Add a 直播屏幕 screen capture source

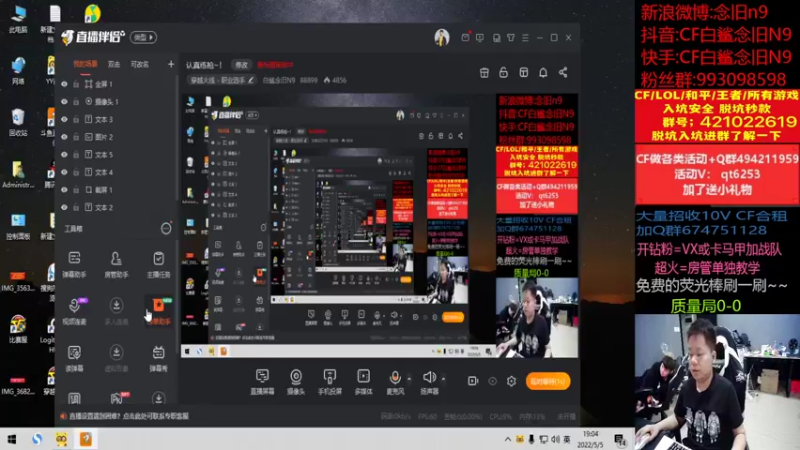(262, 382)
